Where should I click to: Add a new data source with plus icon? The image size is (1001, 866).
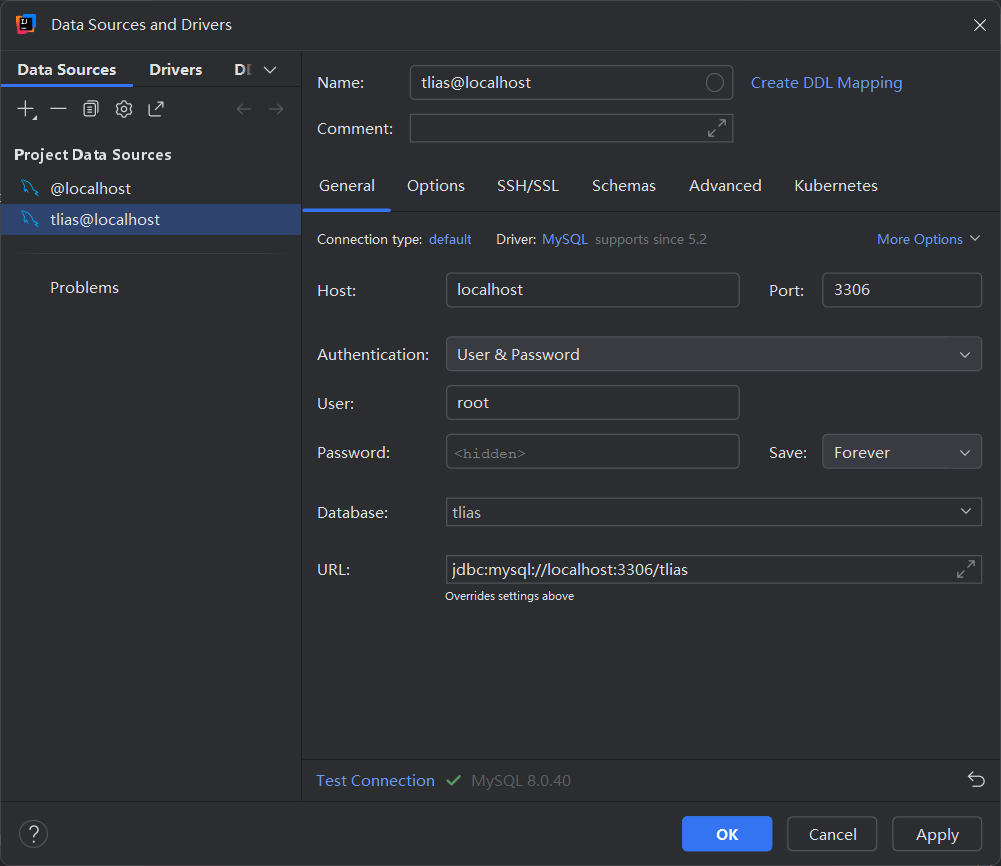pyautogui.click(x=26, y=109)
